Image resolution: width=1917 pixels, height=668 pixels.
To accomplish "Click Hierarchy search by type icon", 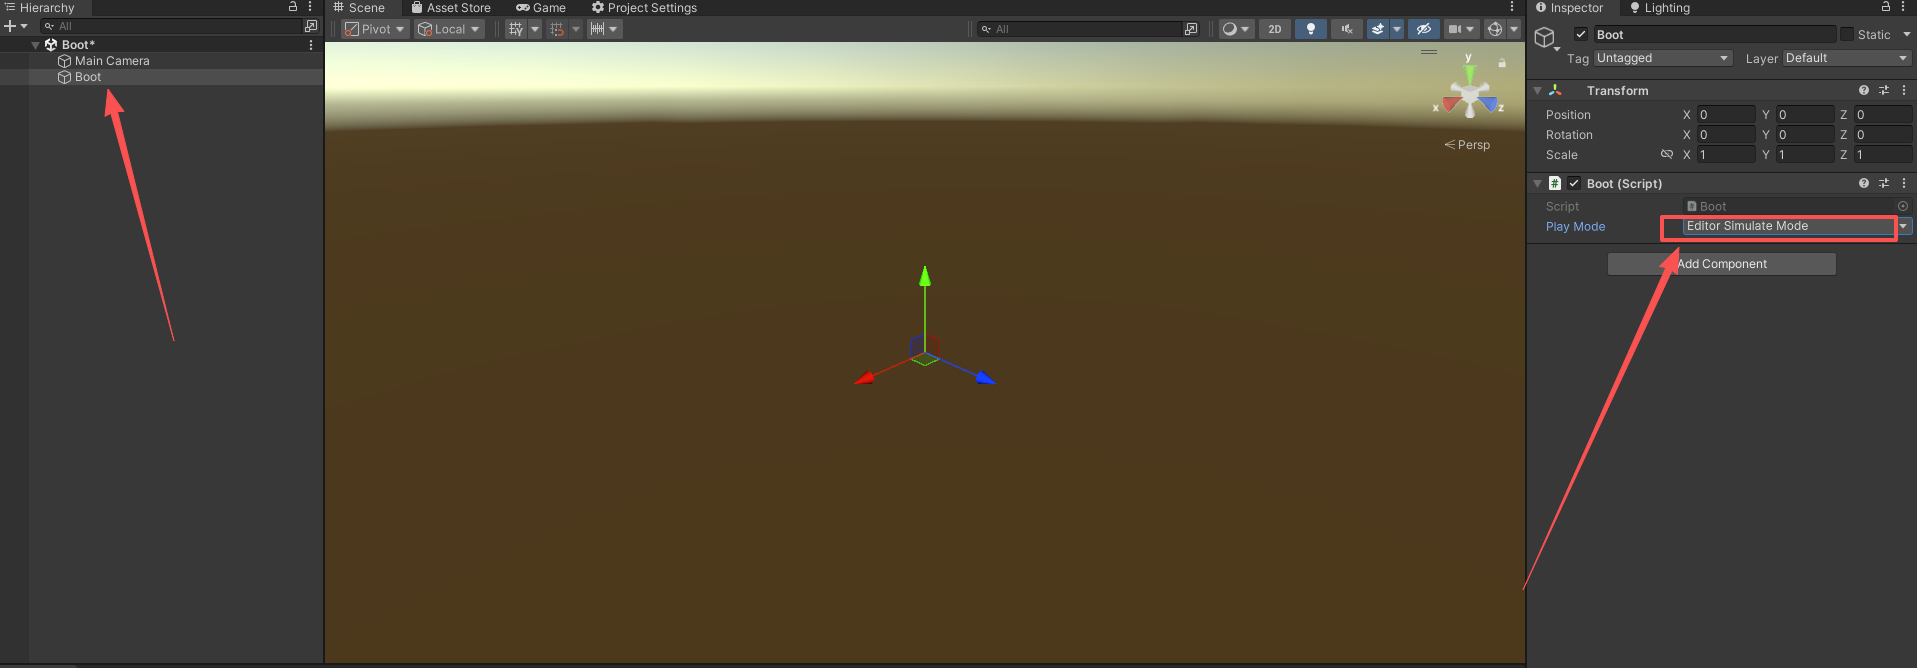I will (x=311, y=26).
